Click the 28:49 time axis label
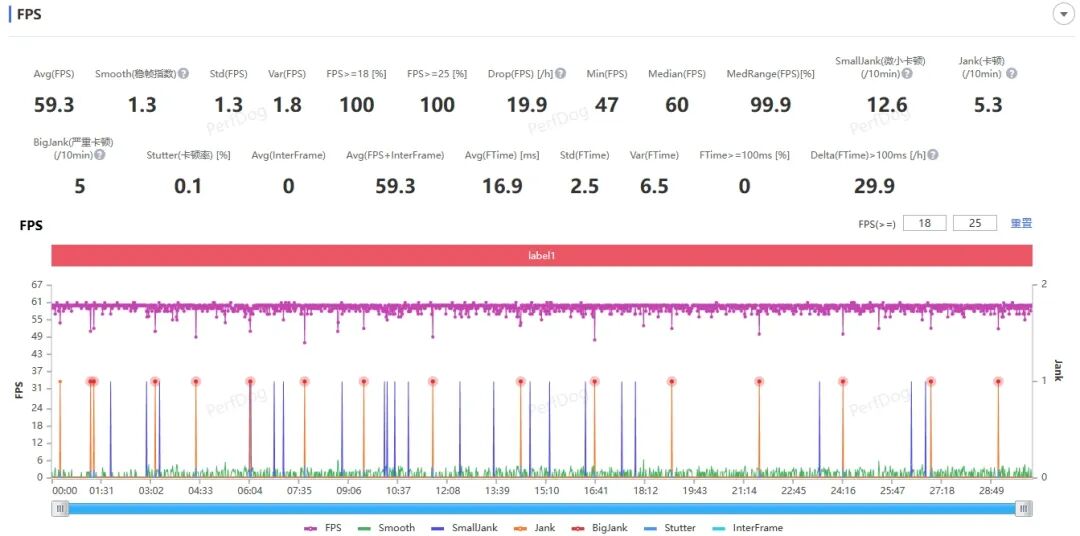Image resolution: width=1080 pixels, height=536 pixels. [990, 491]
